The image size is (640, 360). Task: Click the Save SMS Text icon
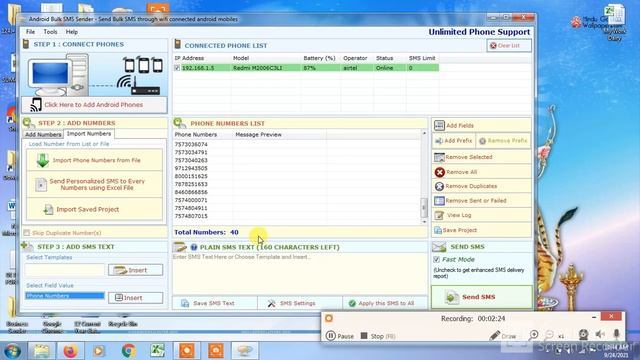185,303
